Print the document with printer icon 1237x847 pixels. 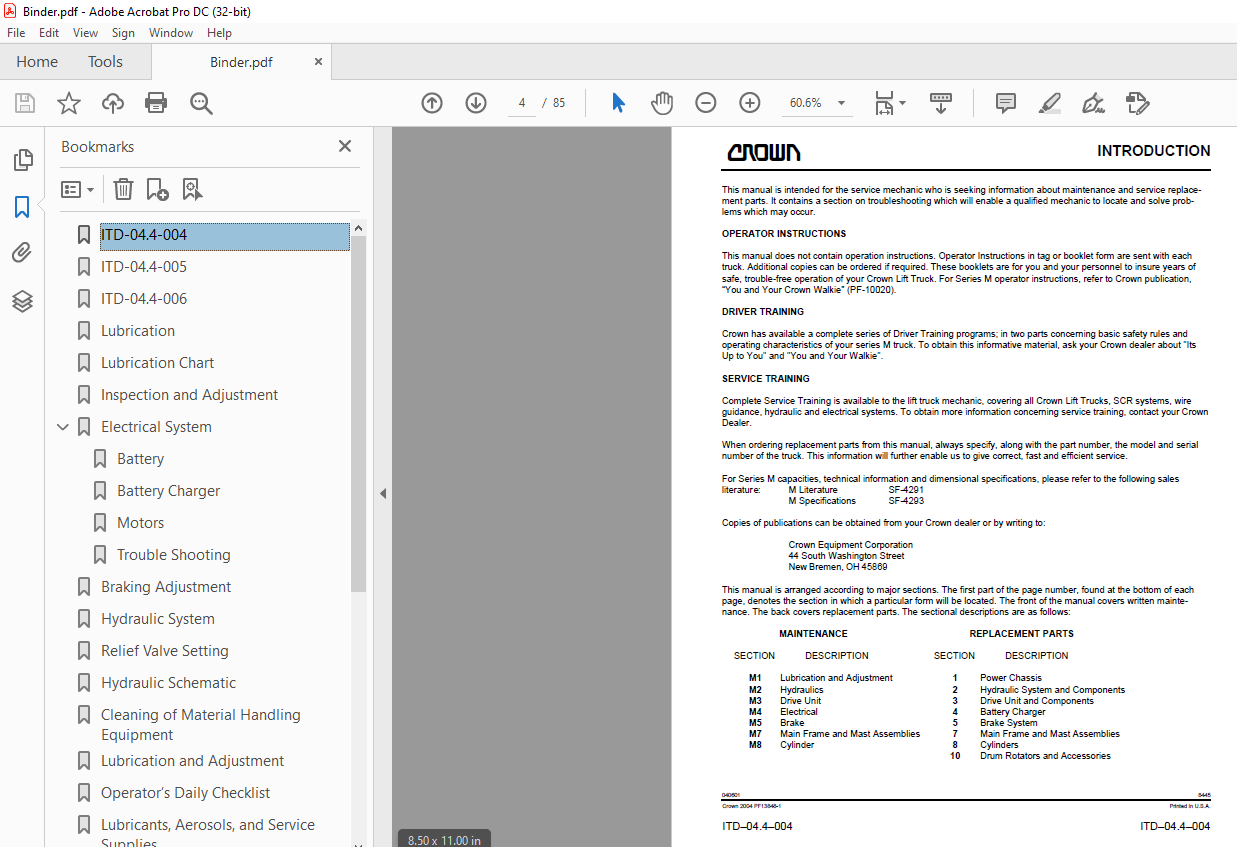click(156, 103)
